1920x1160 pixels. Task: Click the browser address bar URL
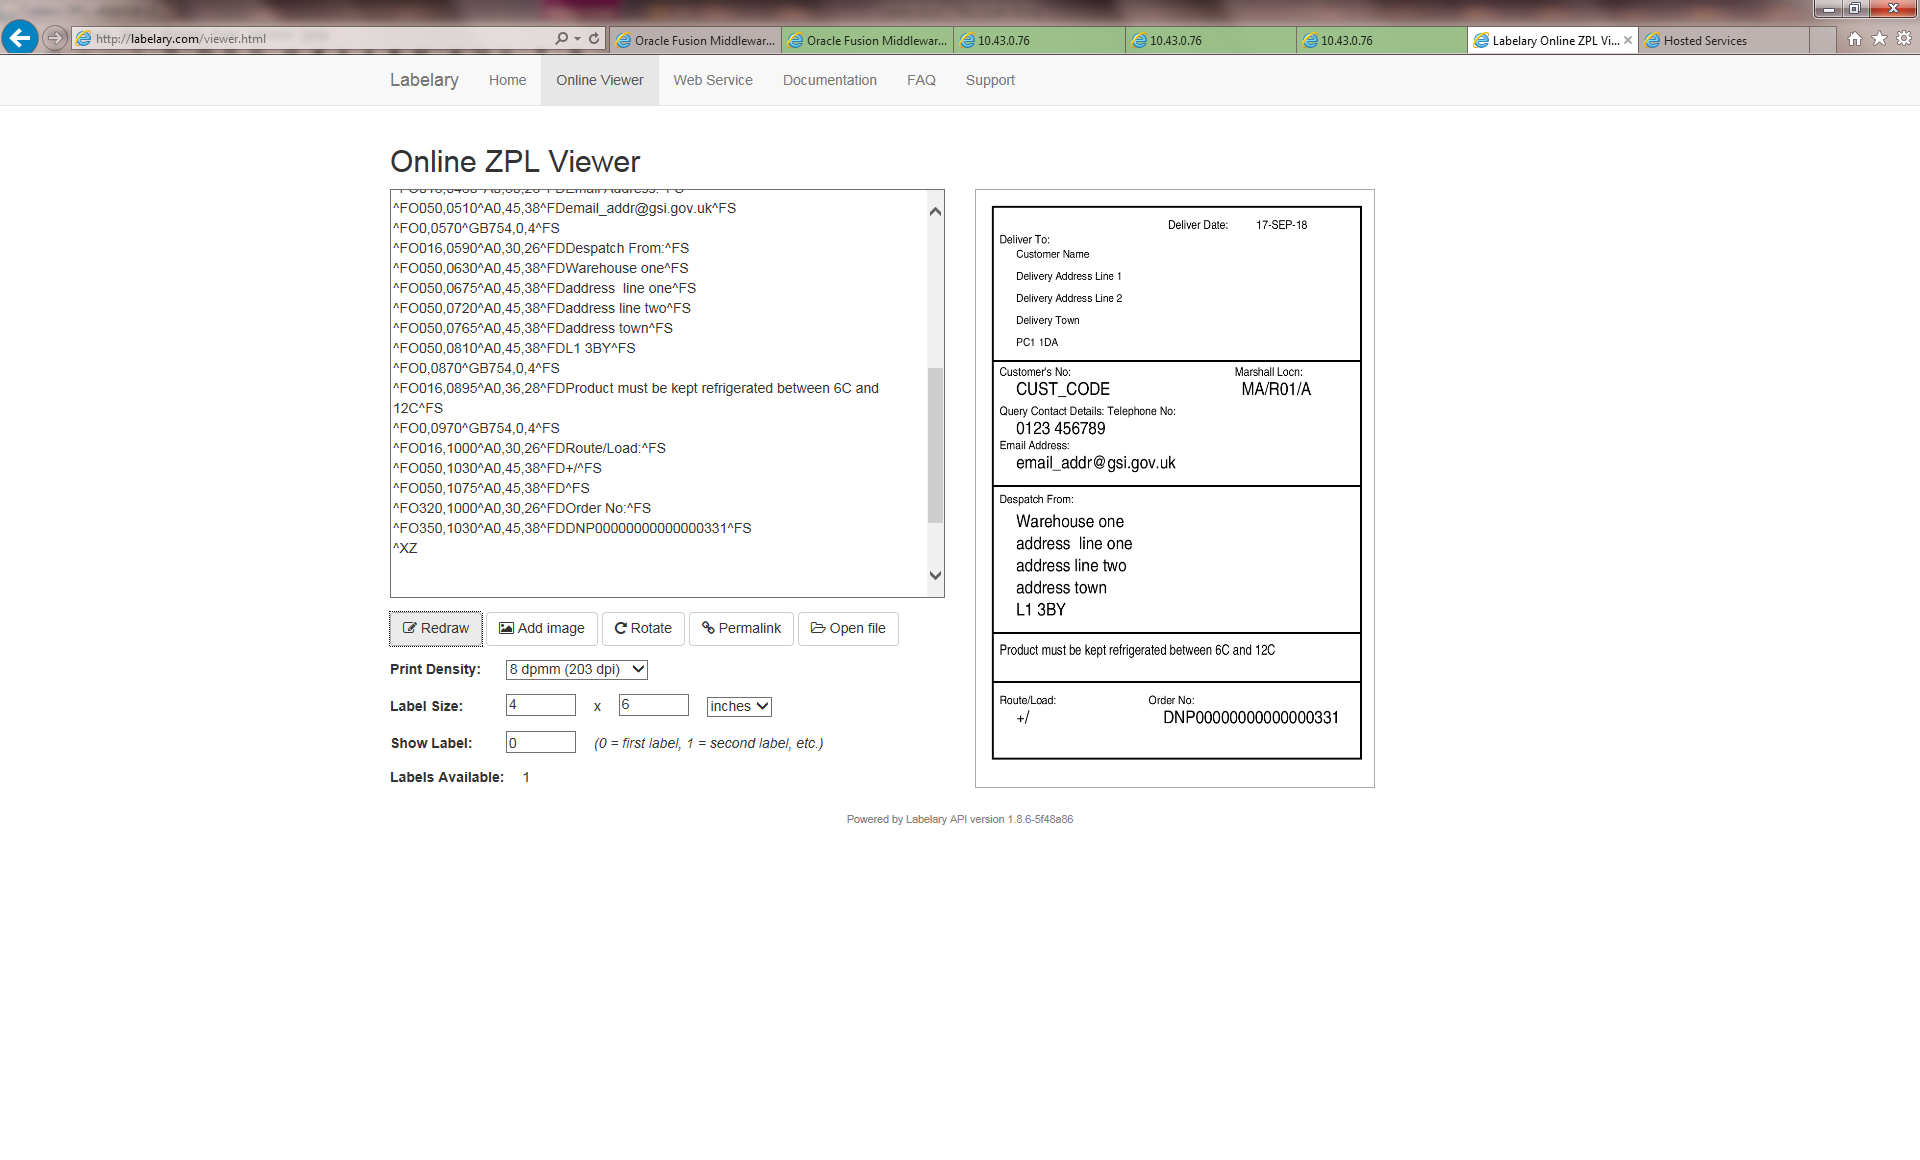click(x=181, y=39)
